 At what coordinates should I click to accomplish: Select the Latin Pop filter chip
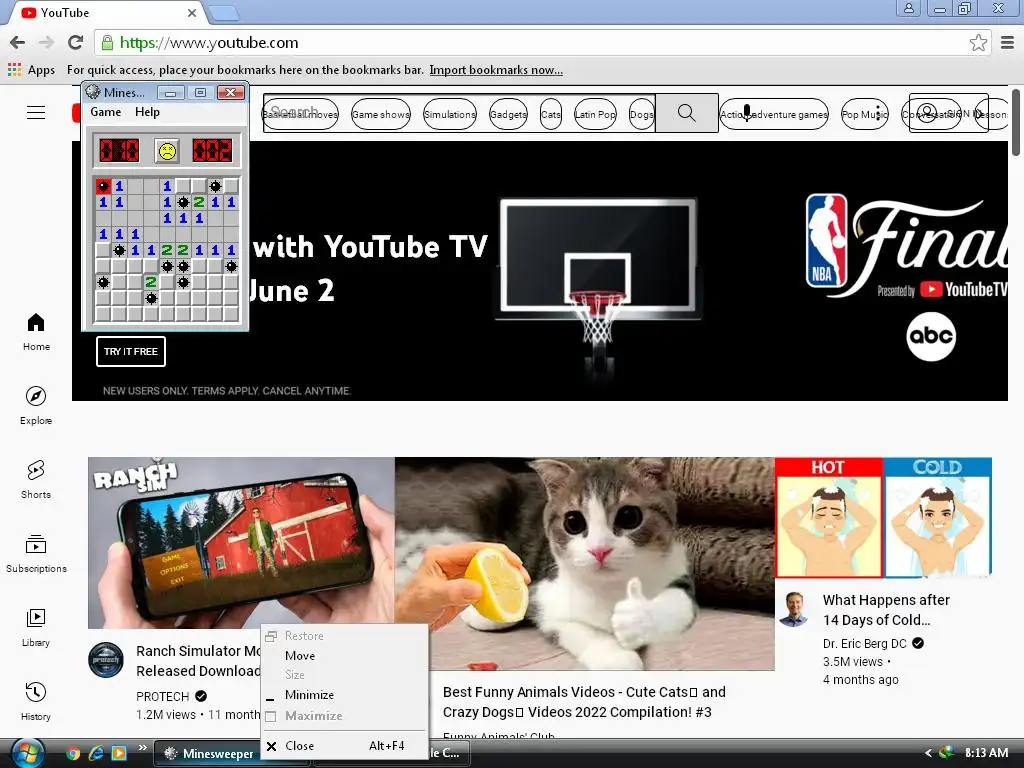point(595,114)
